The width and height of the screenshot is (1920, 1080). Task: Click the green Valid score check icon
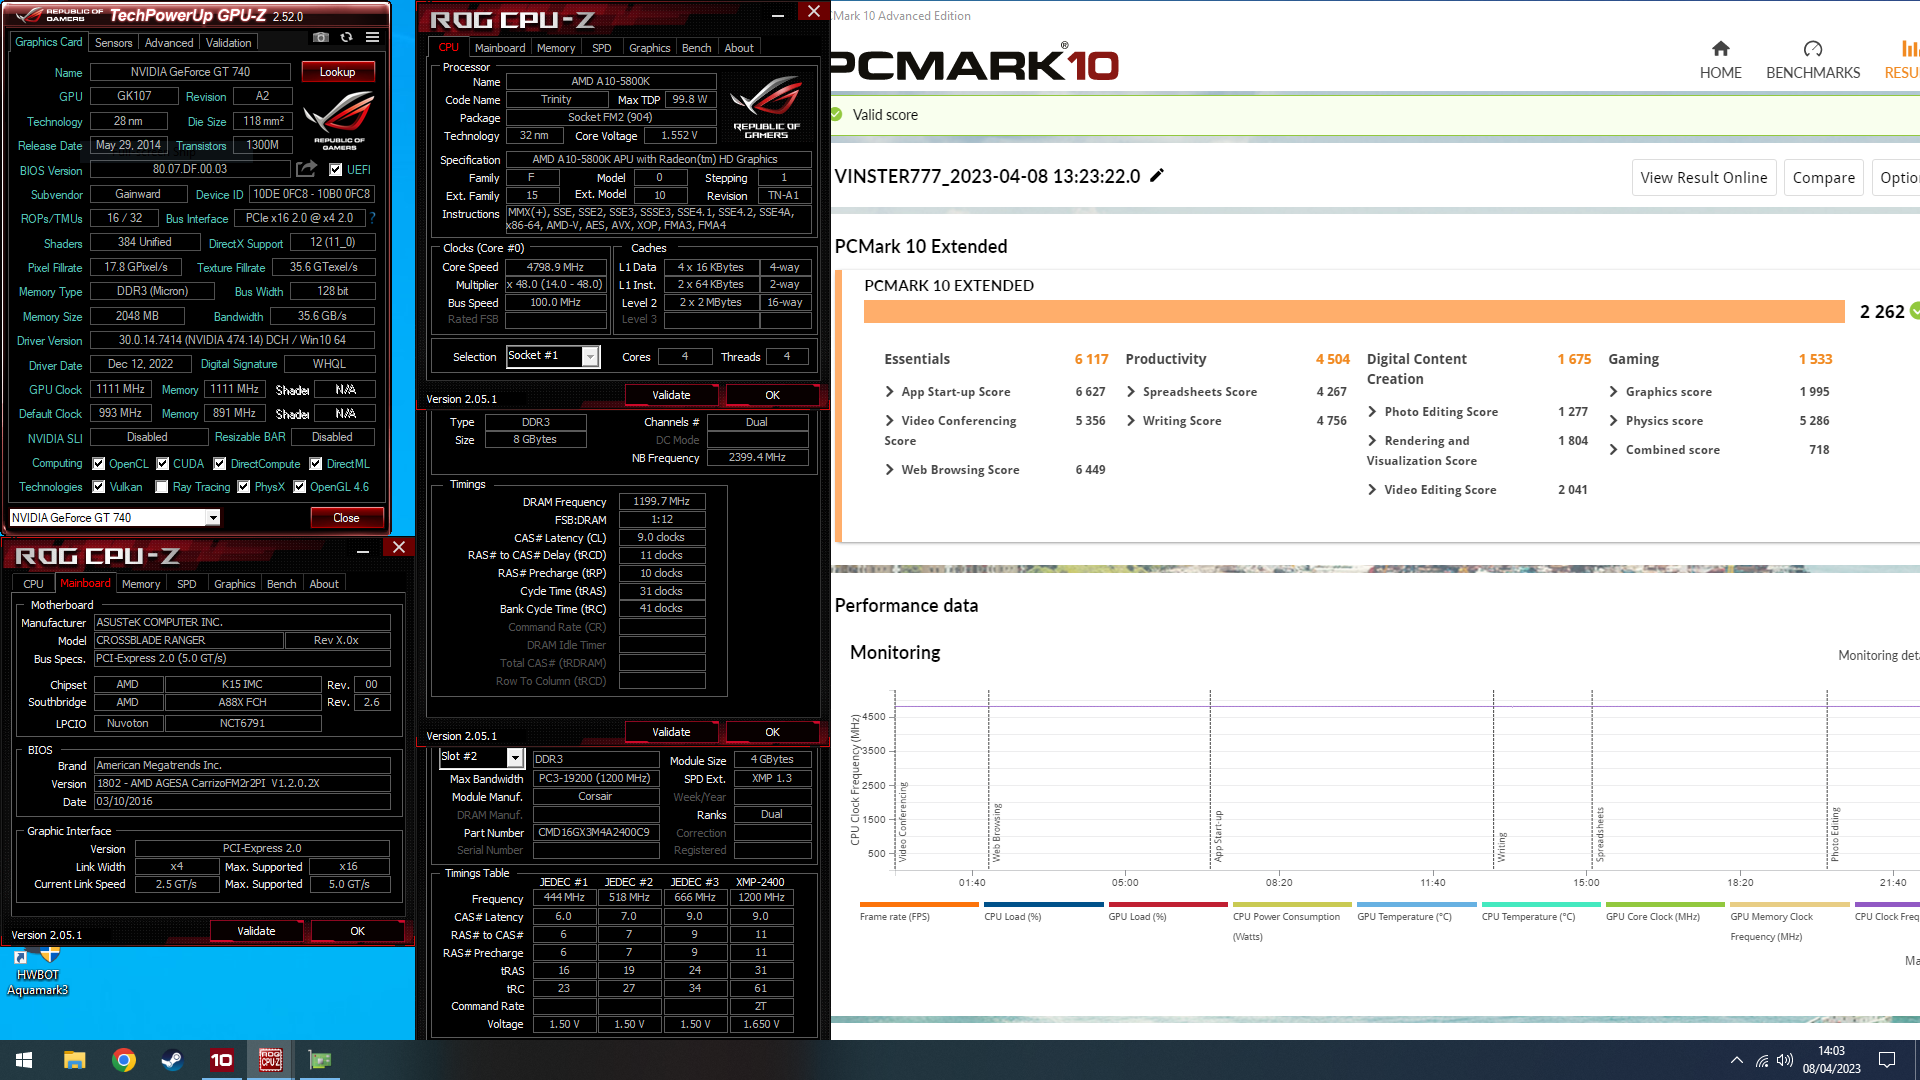coord(837,115)
